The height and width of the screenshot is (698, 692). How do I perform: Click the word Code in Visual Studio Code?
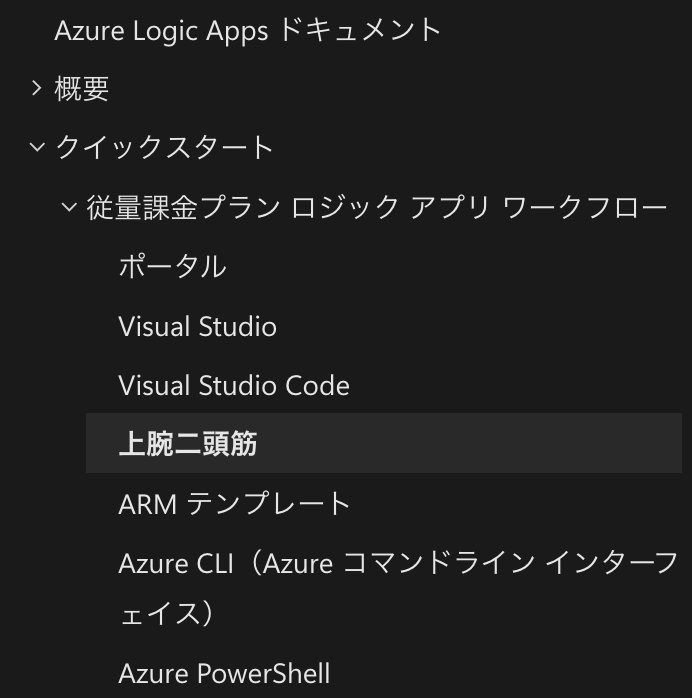[317, 385]
